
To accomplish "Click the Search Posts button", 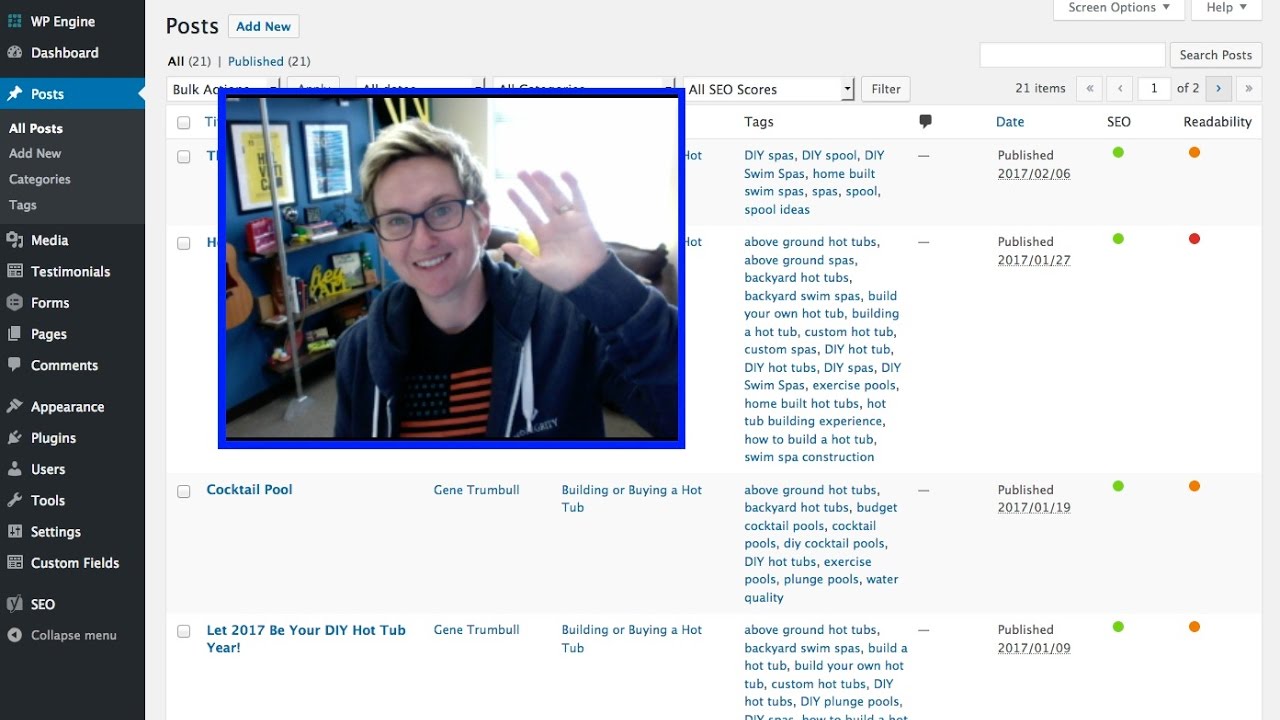I will (1216, 55).
